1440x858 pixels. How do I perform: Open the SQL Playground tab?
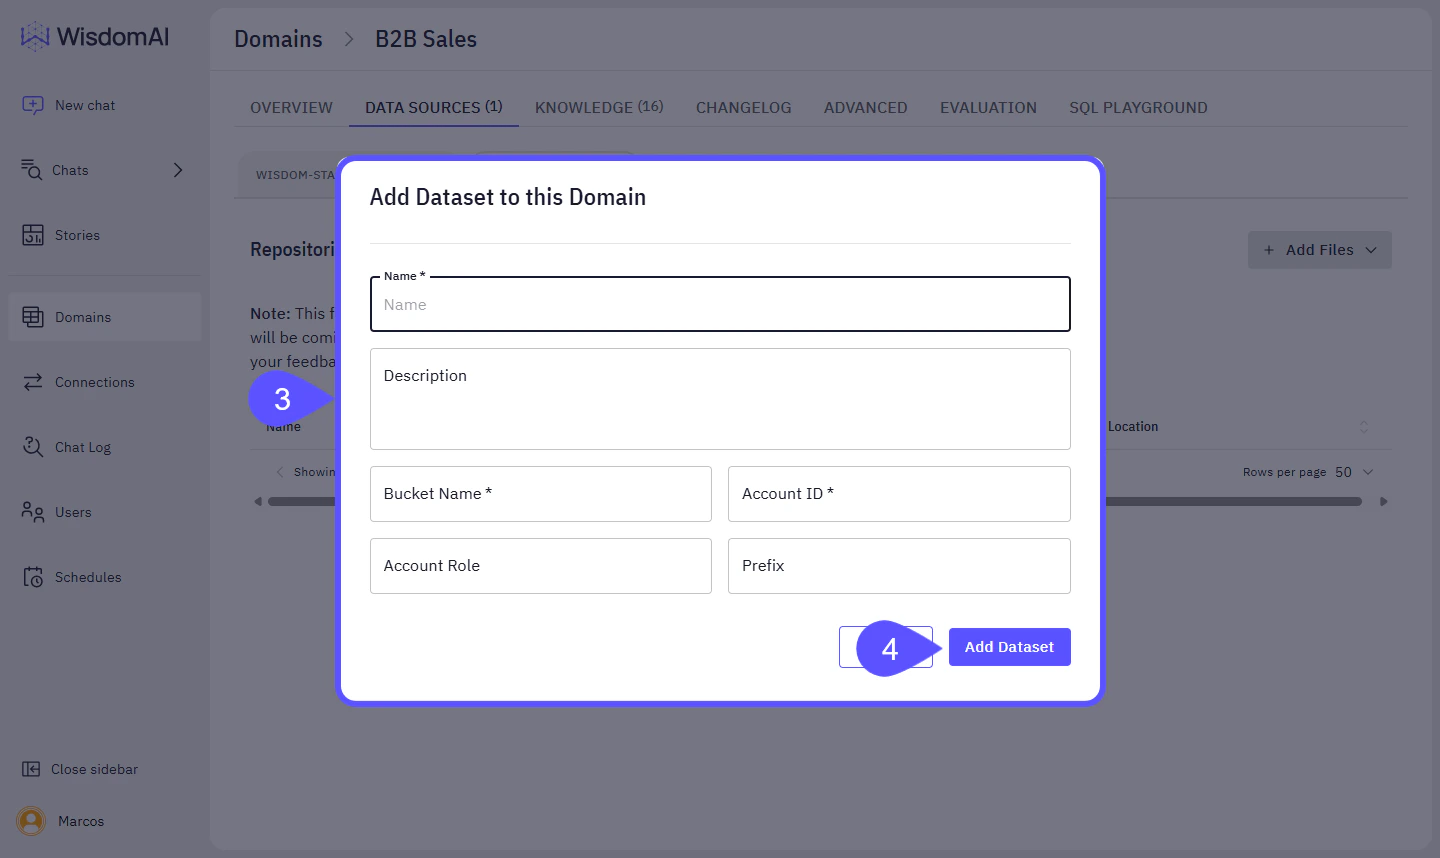tap(1138, 107)
